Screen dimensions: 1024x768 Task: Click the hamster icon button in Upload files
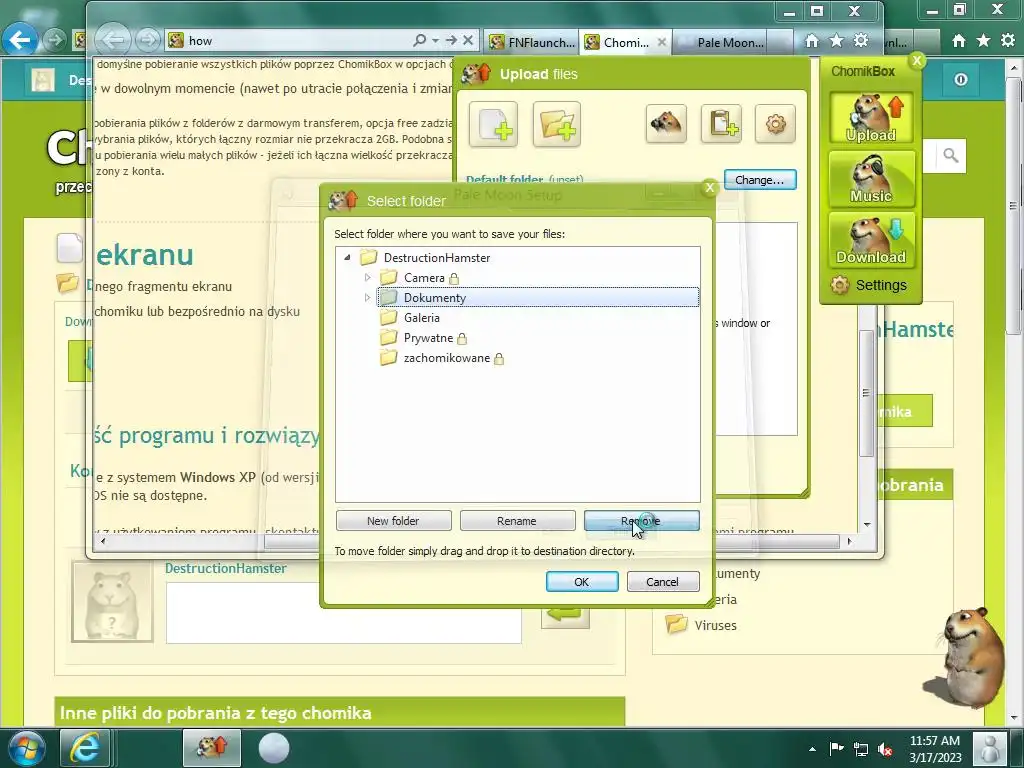(666, 123)
